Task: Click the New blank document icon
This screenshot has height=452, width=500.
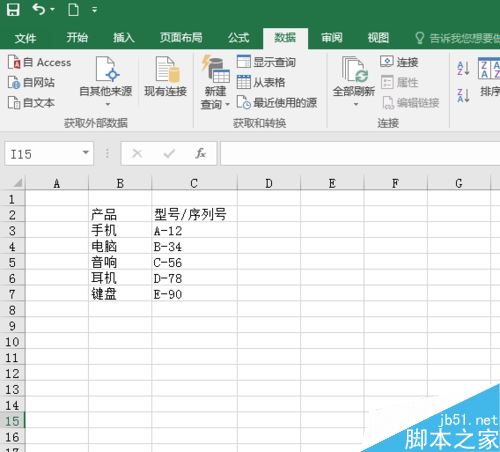Action: pyautogui.click(x=73, y=9)
